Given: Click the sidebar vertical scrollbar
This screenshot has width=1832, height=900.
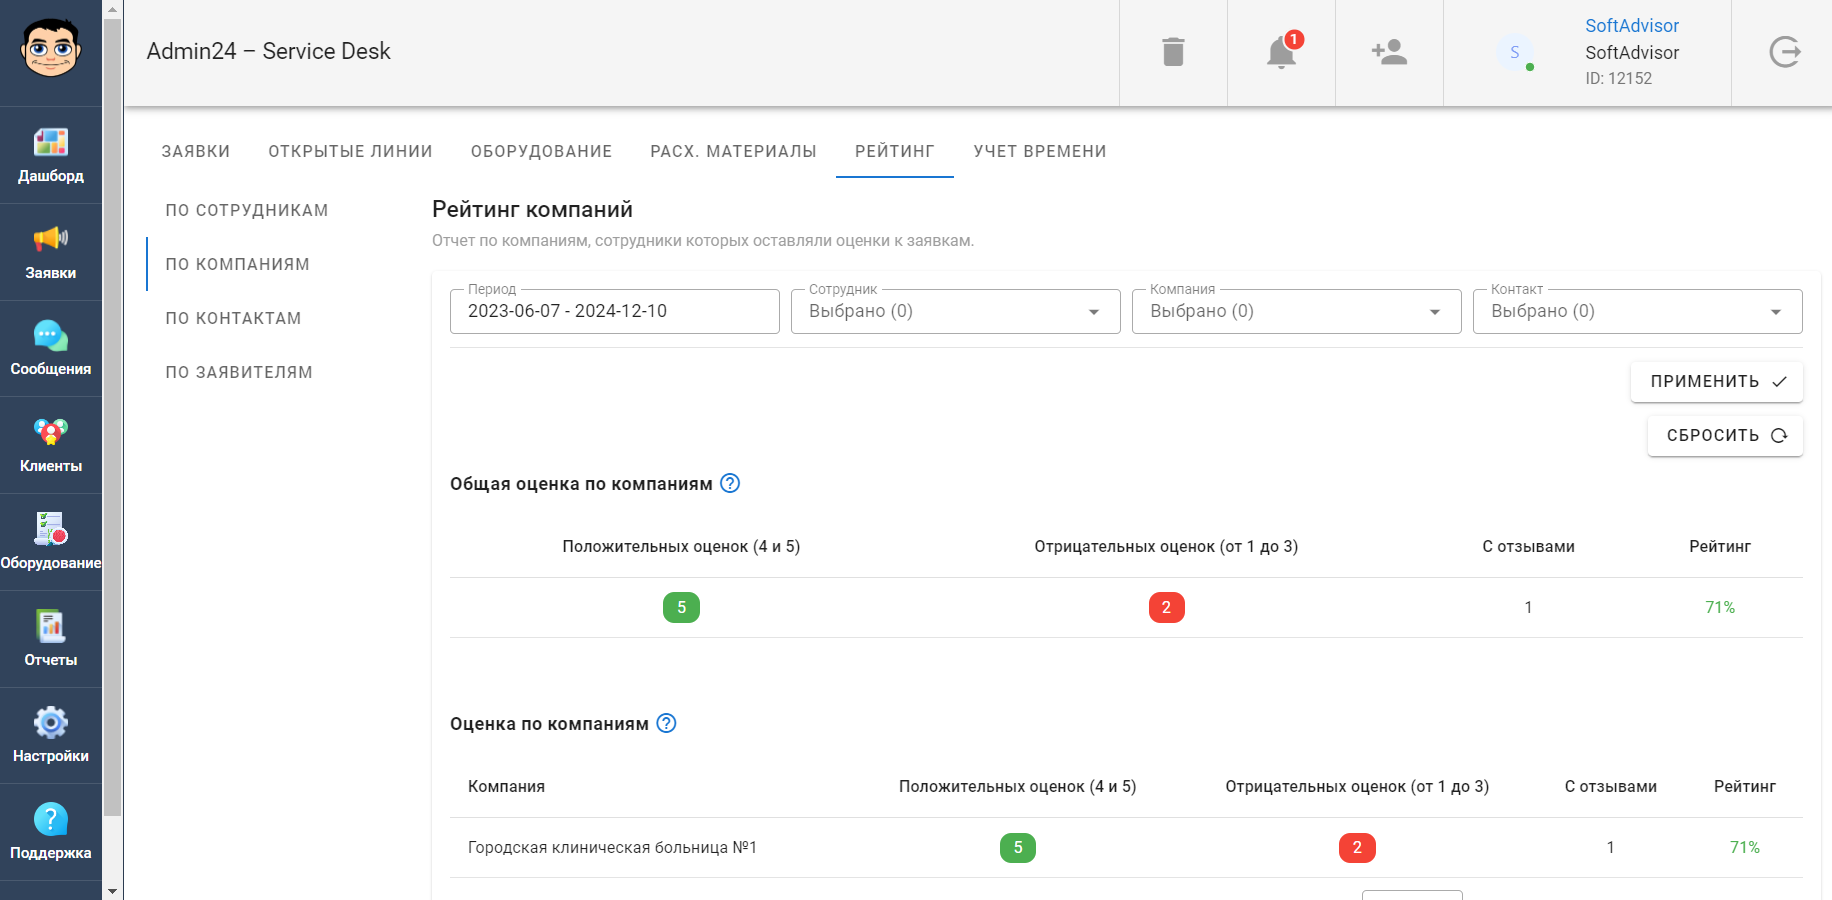Looking at the screenshot, I should pos(112,418).
